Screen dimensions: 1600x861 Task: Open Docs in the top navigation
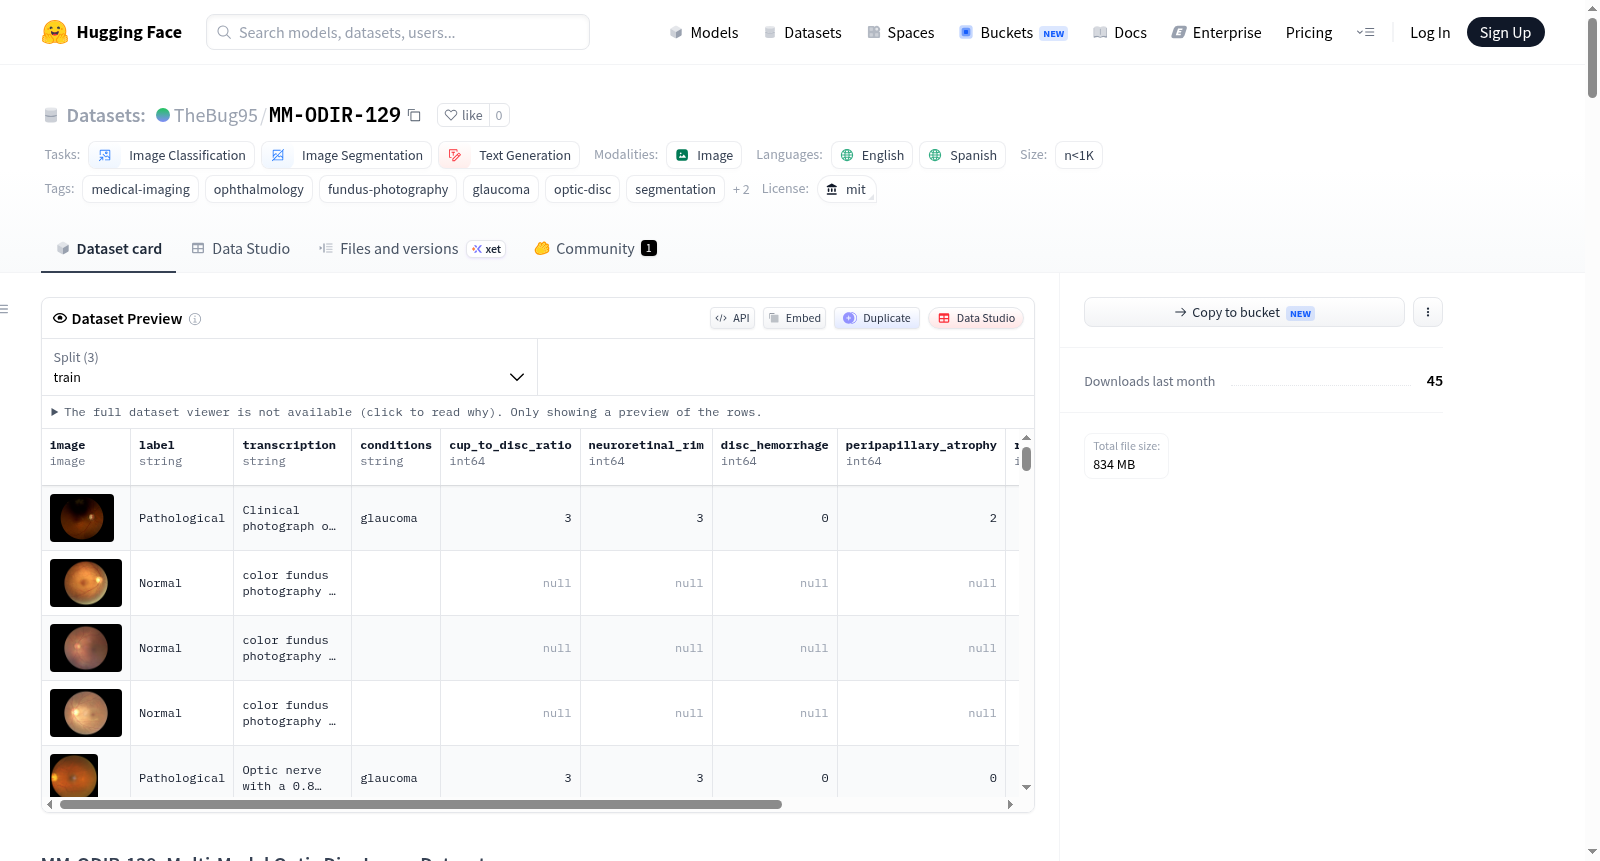click(x=1120, y=32)
